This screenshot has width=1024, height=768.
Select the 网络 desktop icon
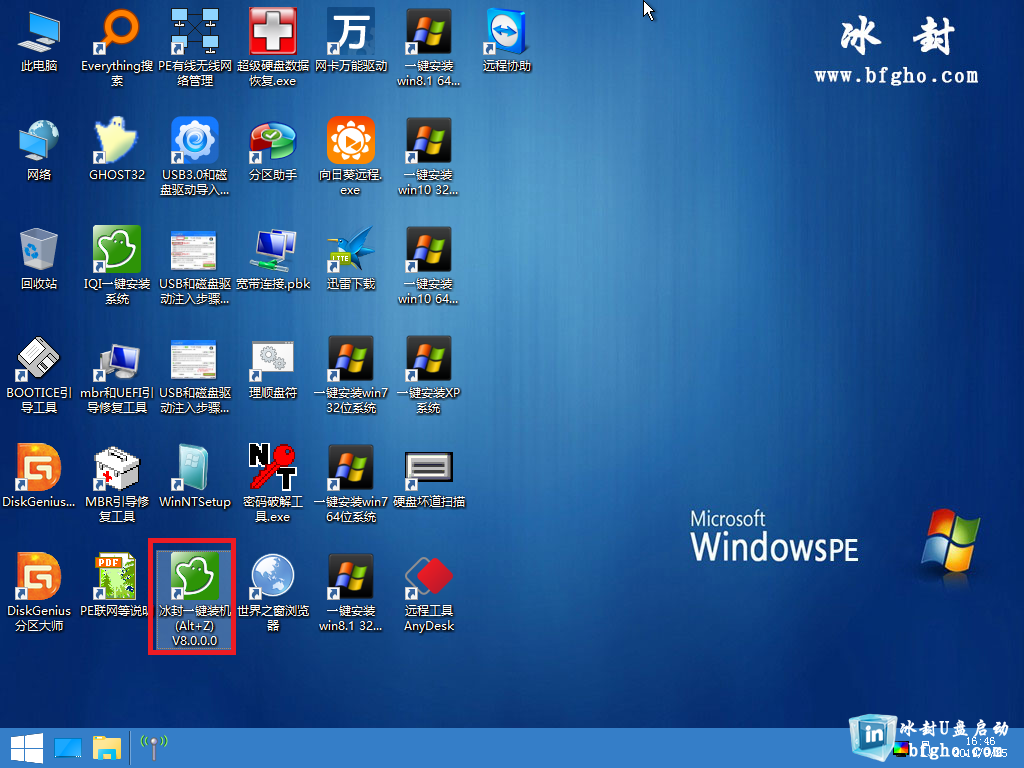pos(39,150)
